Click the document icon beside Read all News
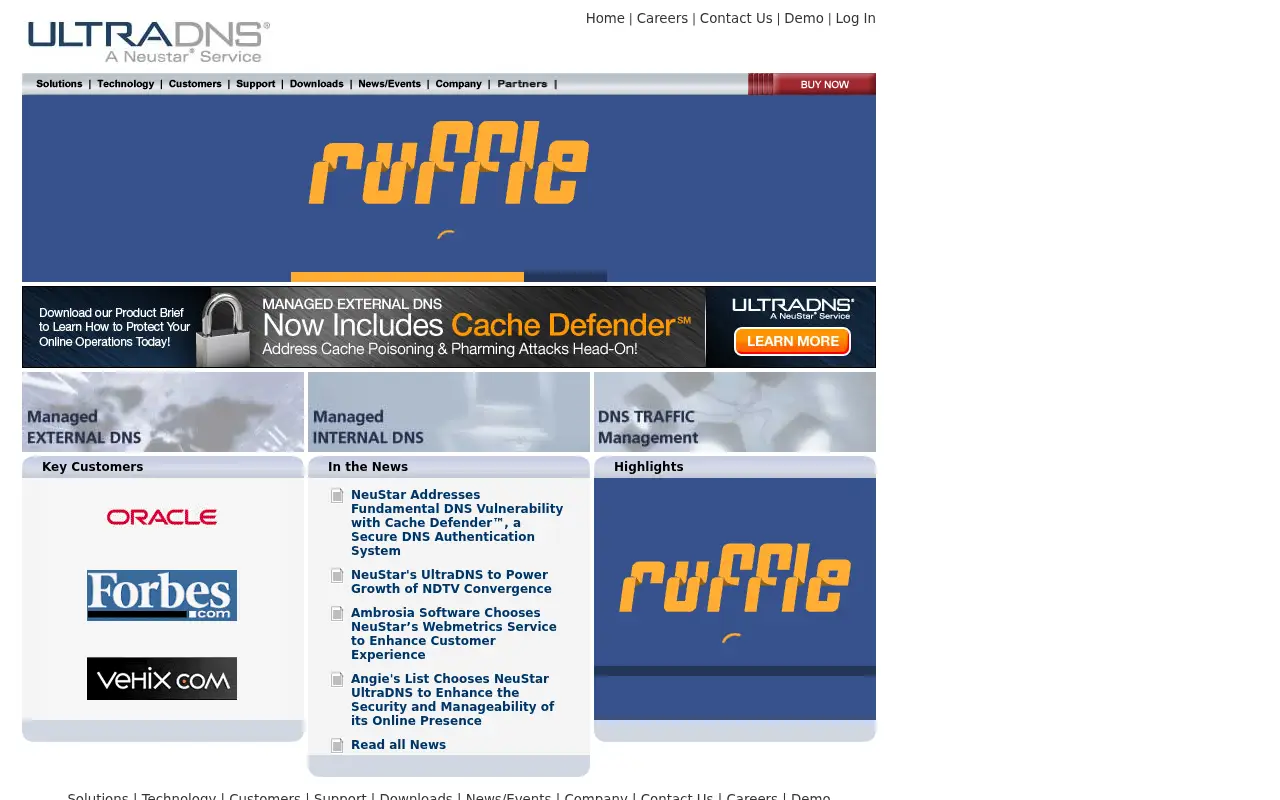 pos(337,746)
